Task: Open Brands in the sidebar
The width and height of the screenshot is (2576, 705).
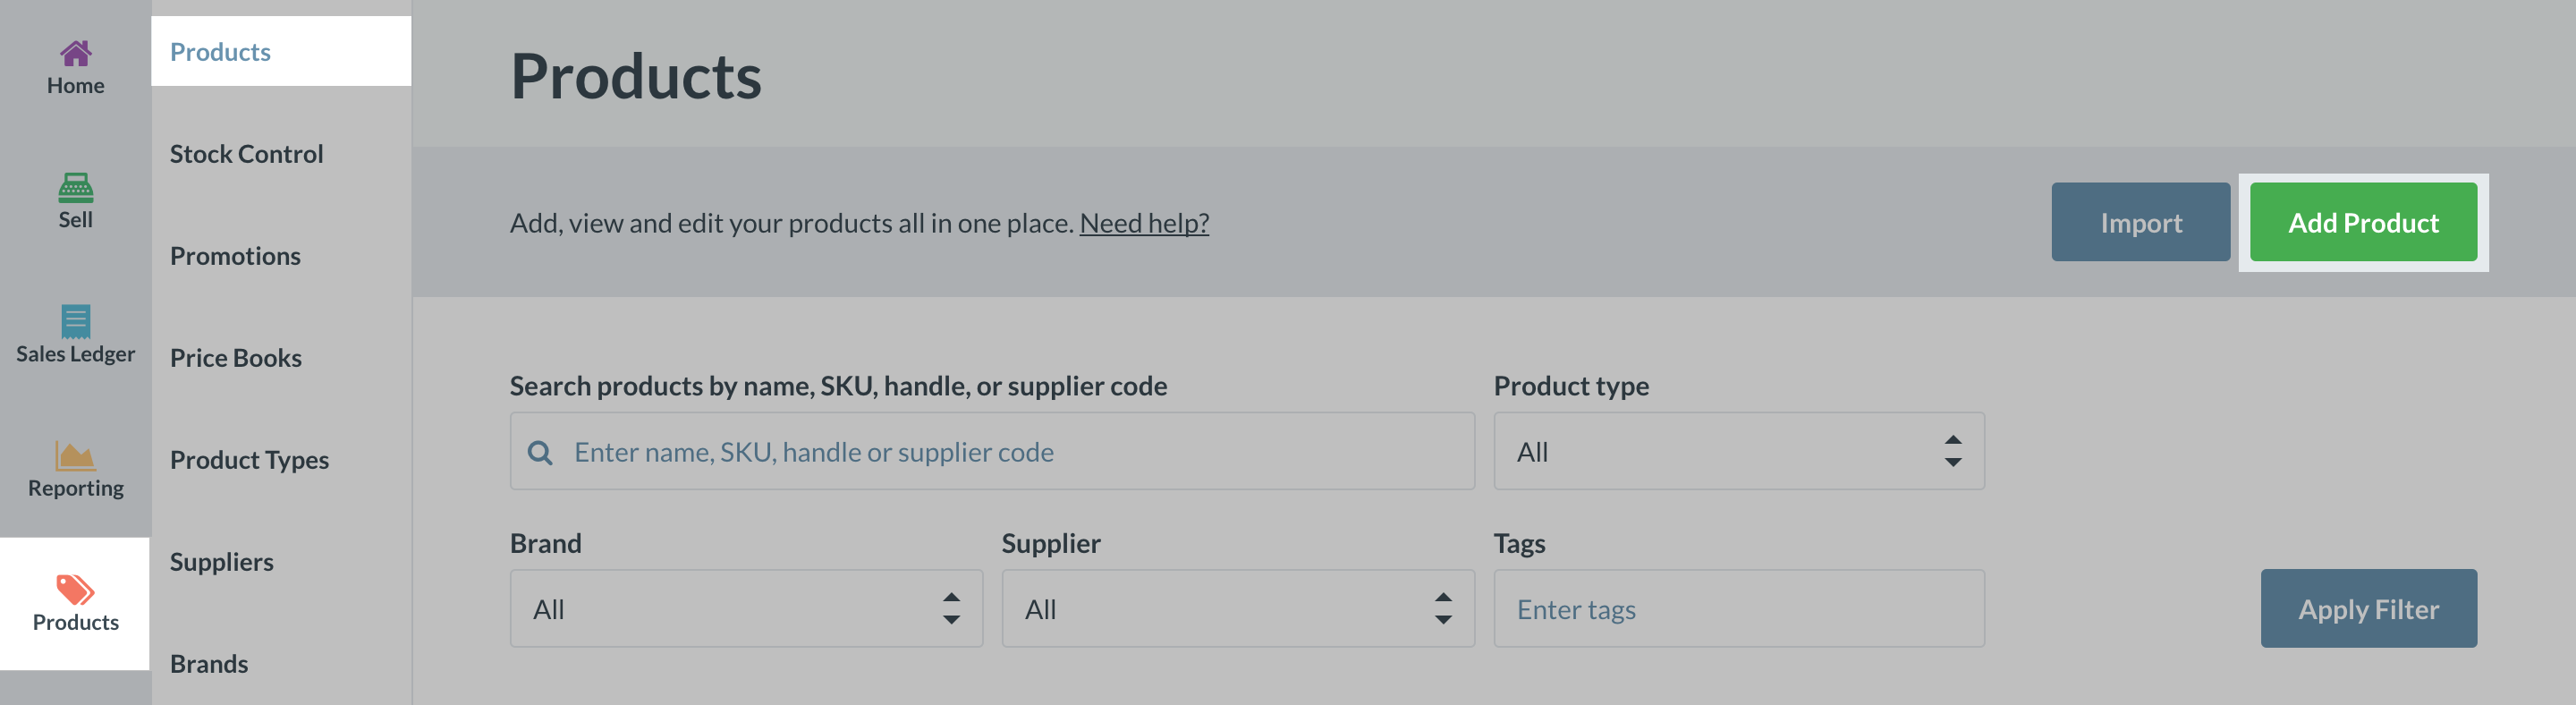Action: click(209, 664)
